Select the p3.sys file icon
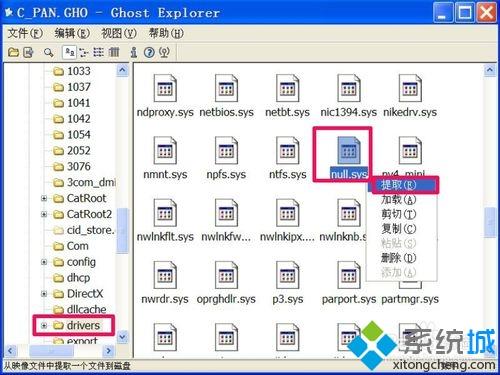Screen dimensions: 500x375 pos(287,275)
